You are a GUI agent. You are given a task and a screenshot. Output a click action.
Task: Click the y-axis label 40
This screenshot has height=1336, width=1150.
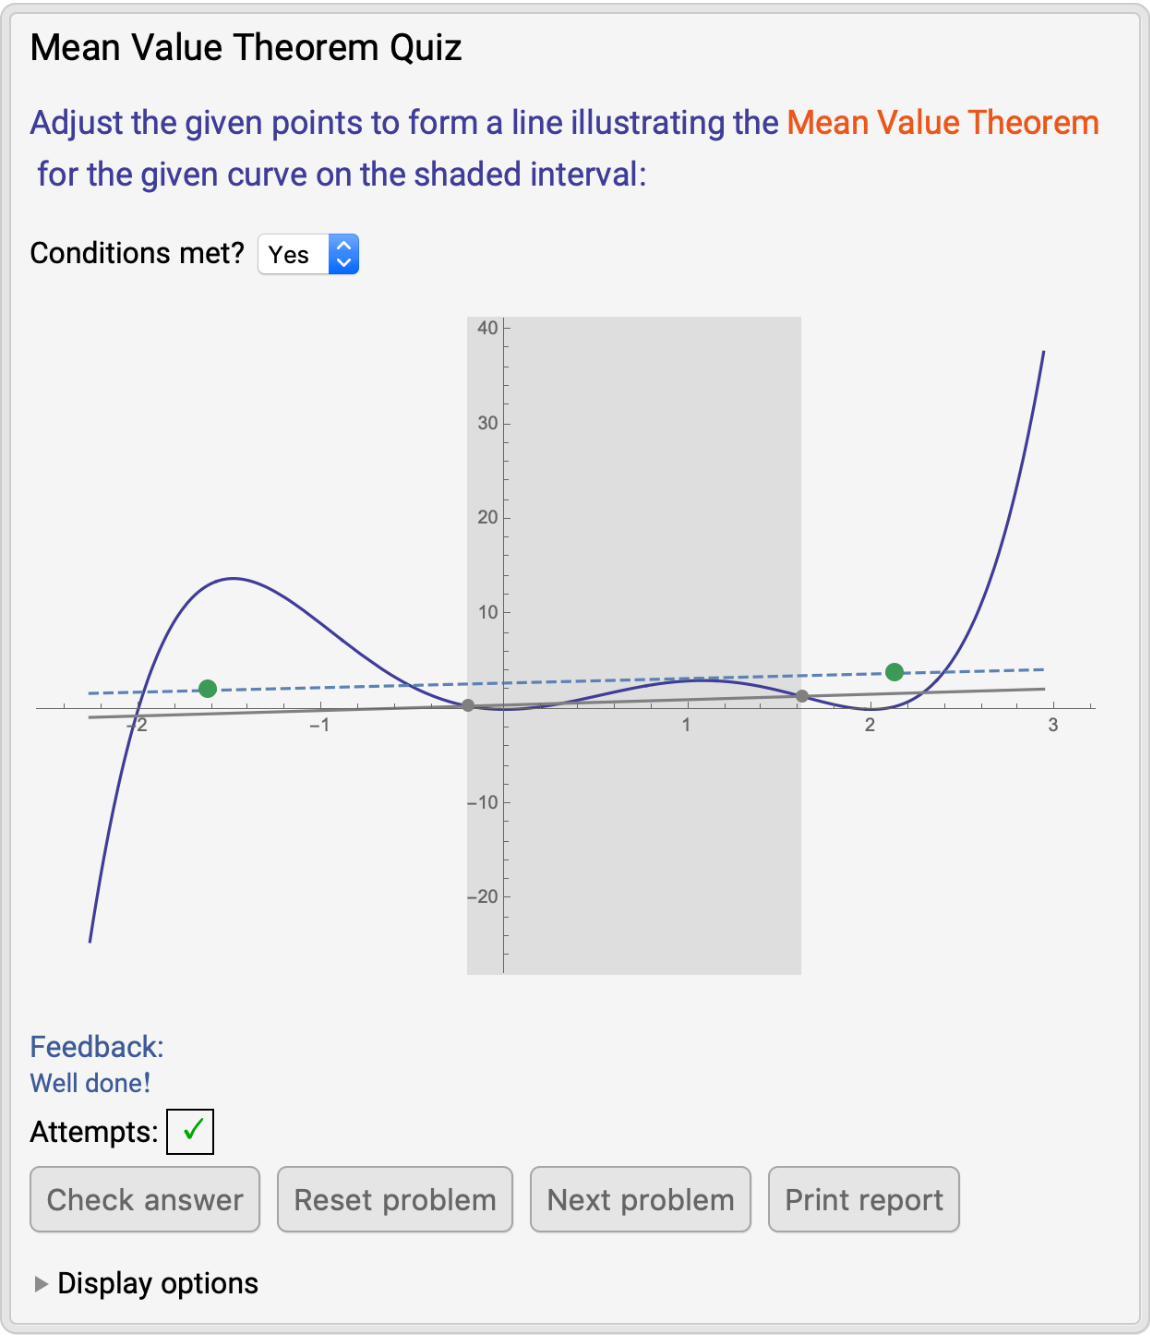coord(487,328)
